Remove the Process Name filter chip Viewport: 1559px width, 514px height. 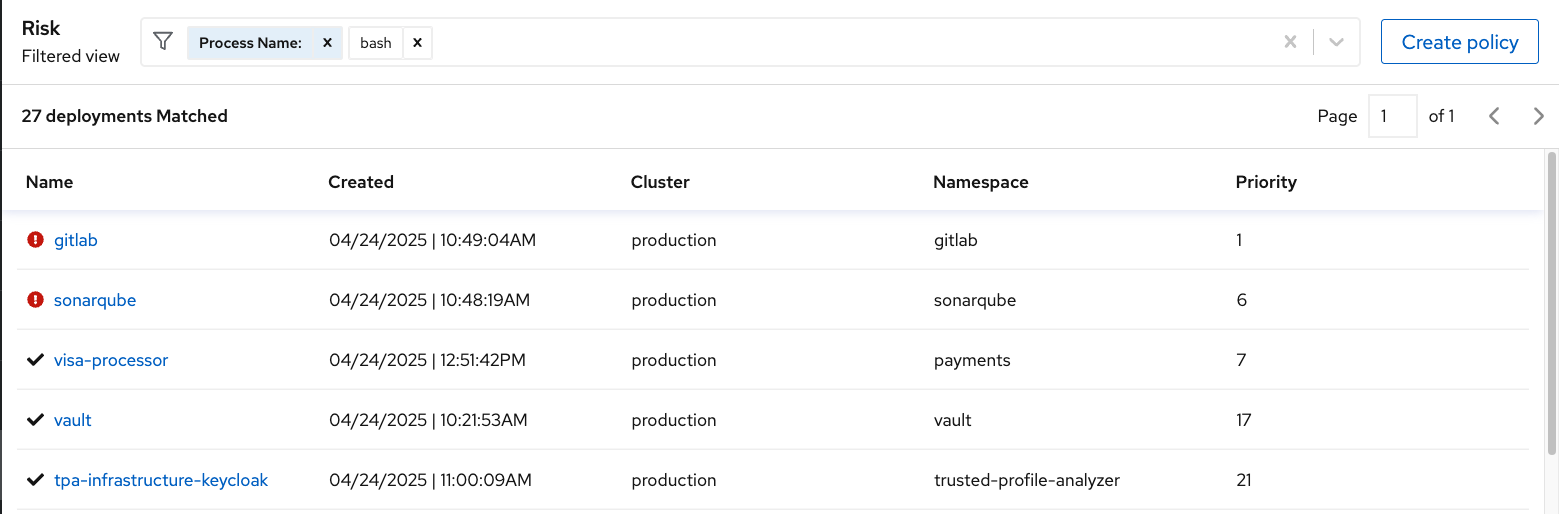click(327, 43)
